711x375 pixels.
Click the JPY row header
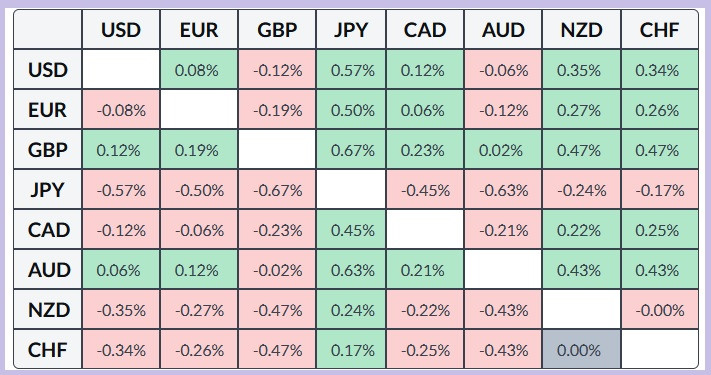tap(48, 190)
